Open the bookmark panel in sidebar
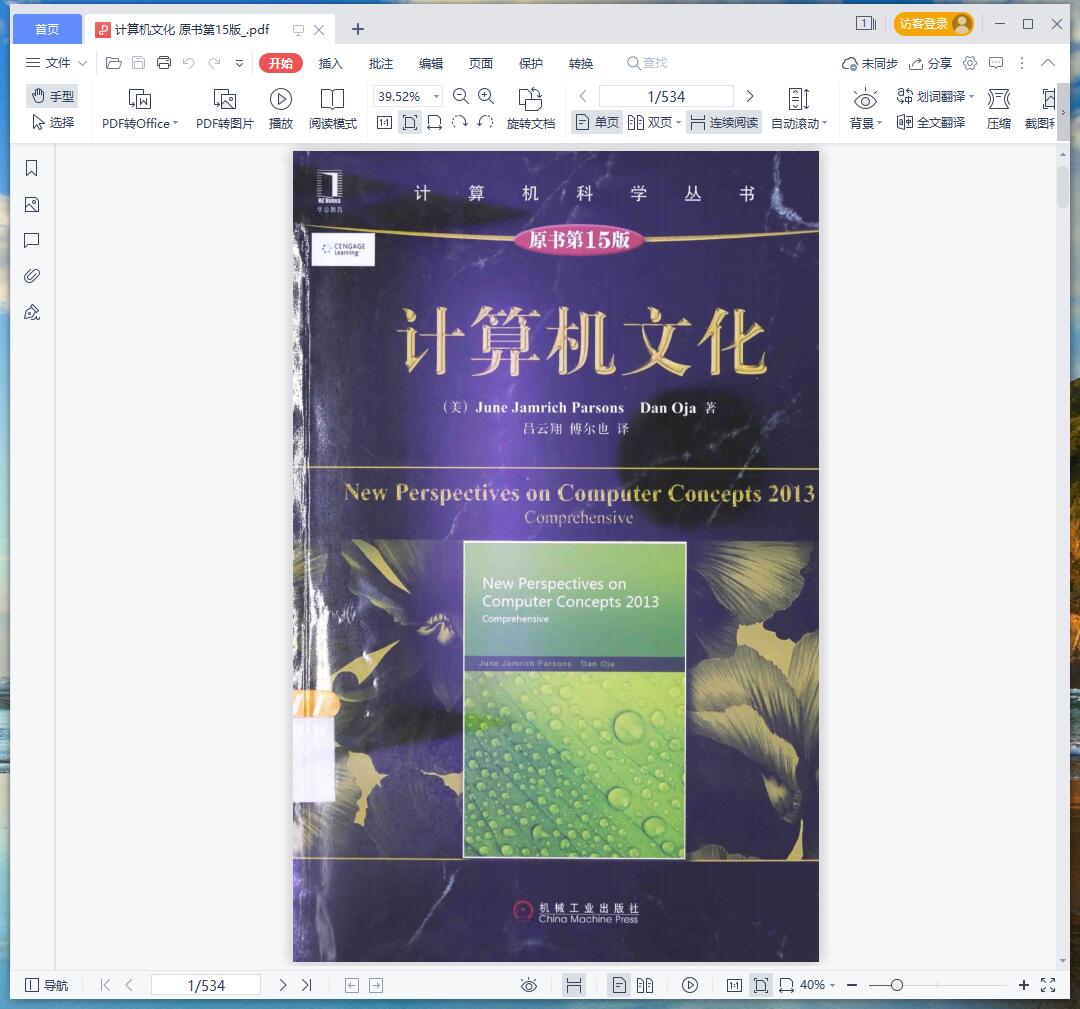 [x=32, y=169]
